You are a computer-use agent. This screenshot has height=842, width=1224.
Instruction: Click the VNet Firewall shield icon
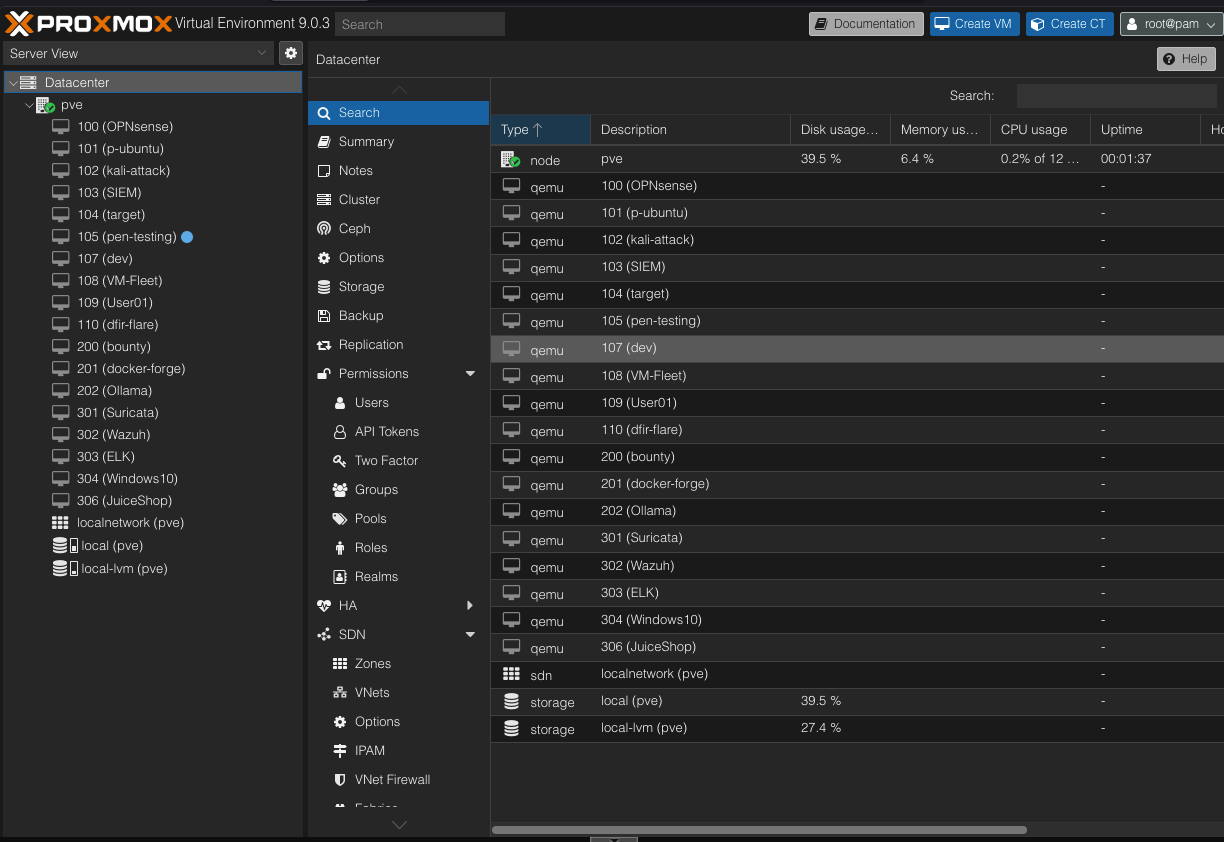point(340,780)
